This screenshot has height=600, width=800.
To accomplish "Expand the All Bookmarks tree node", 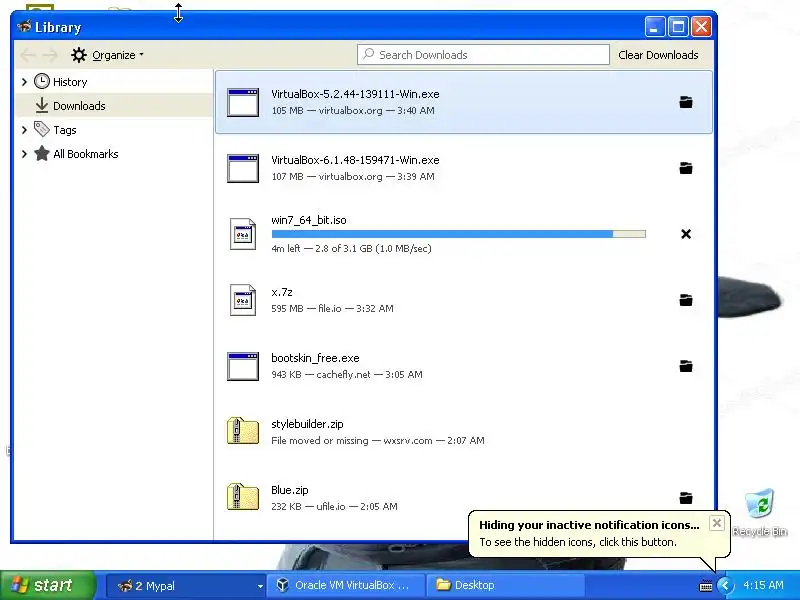I will tap(24, 154).
